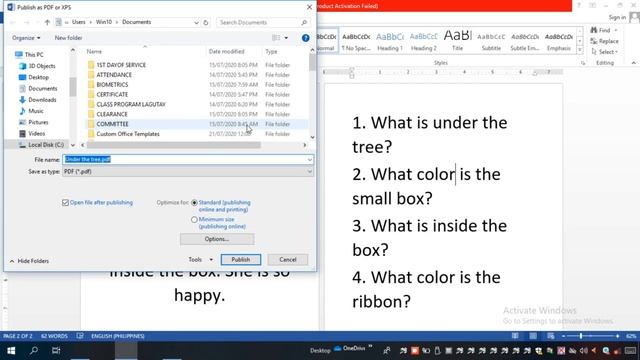This screenshot has width=640, height=360.
Task: Open the Select dropdown in Editing group
Action: [604, 52]
